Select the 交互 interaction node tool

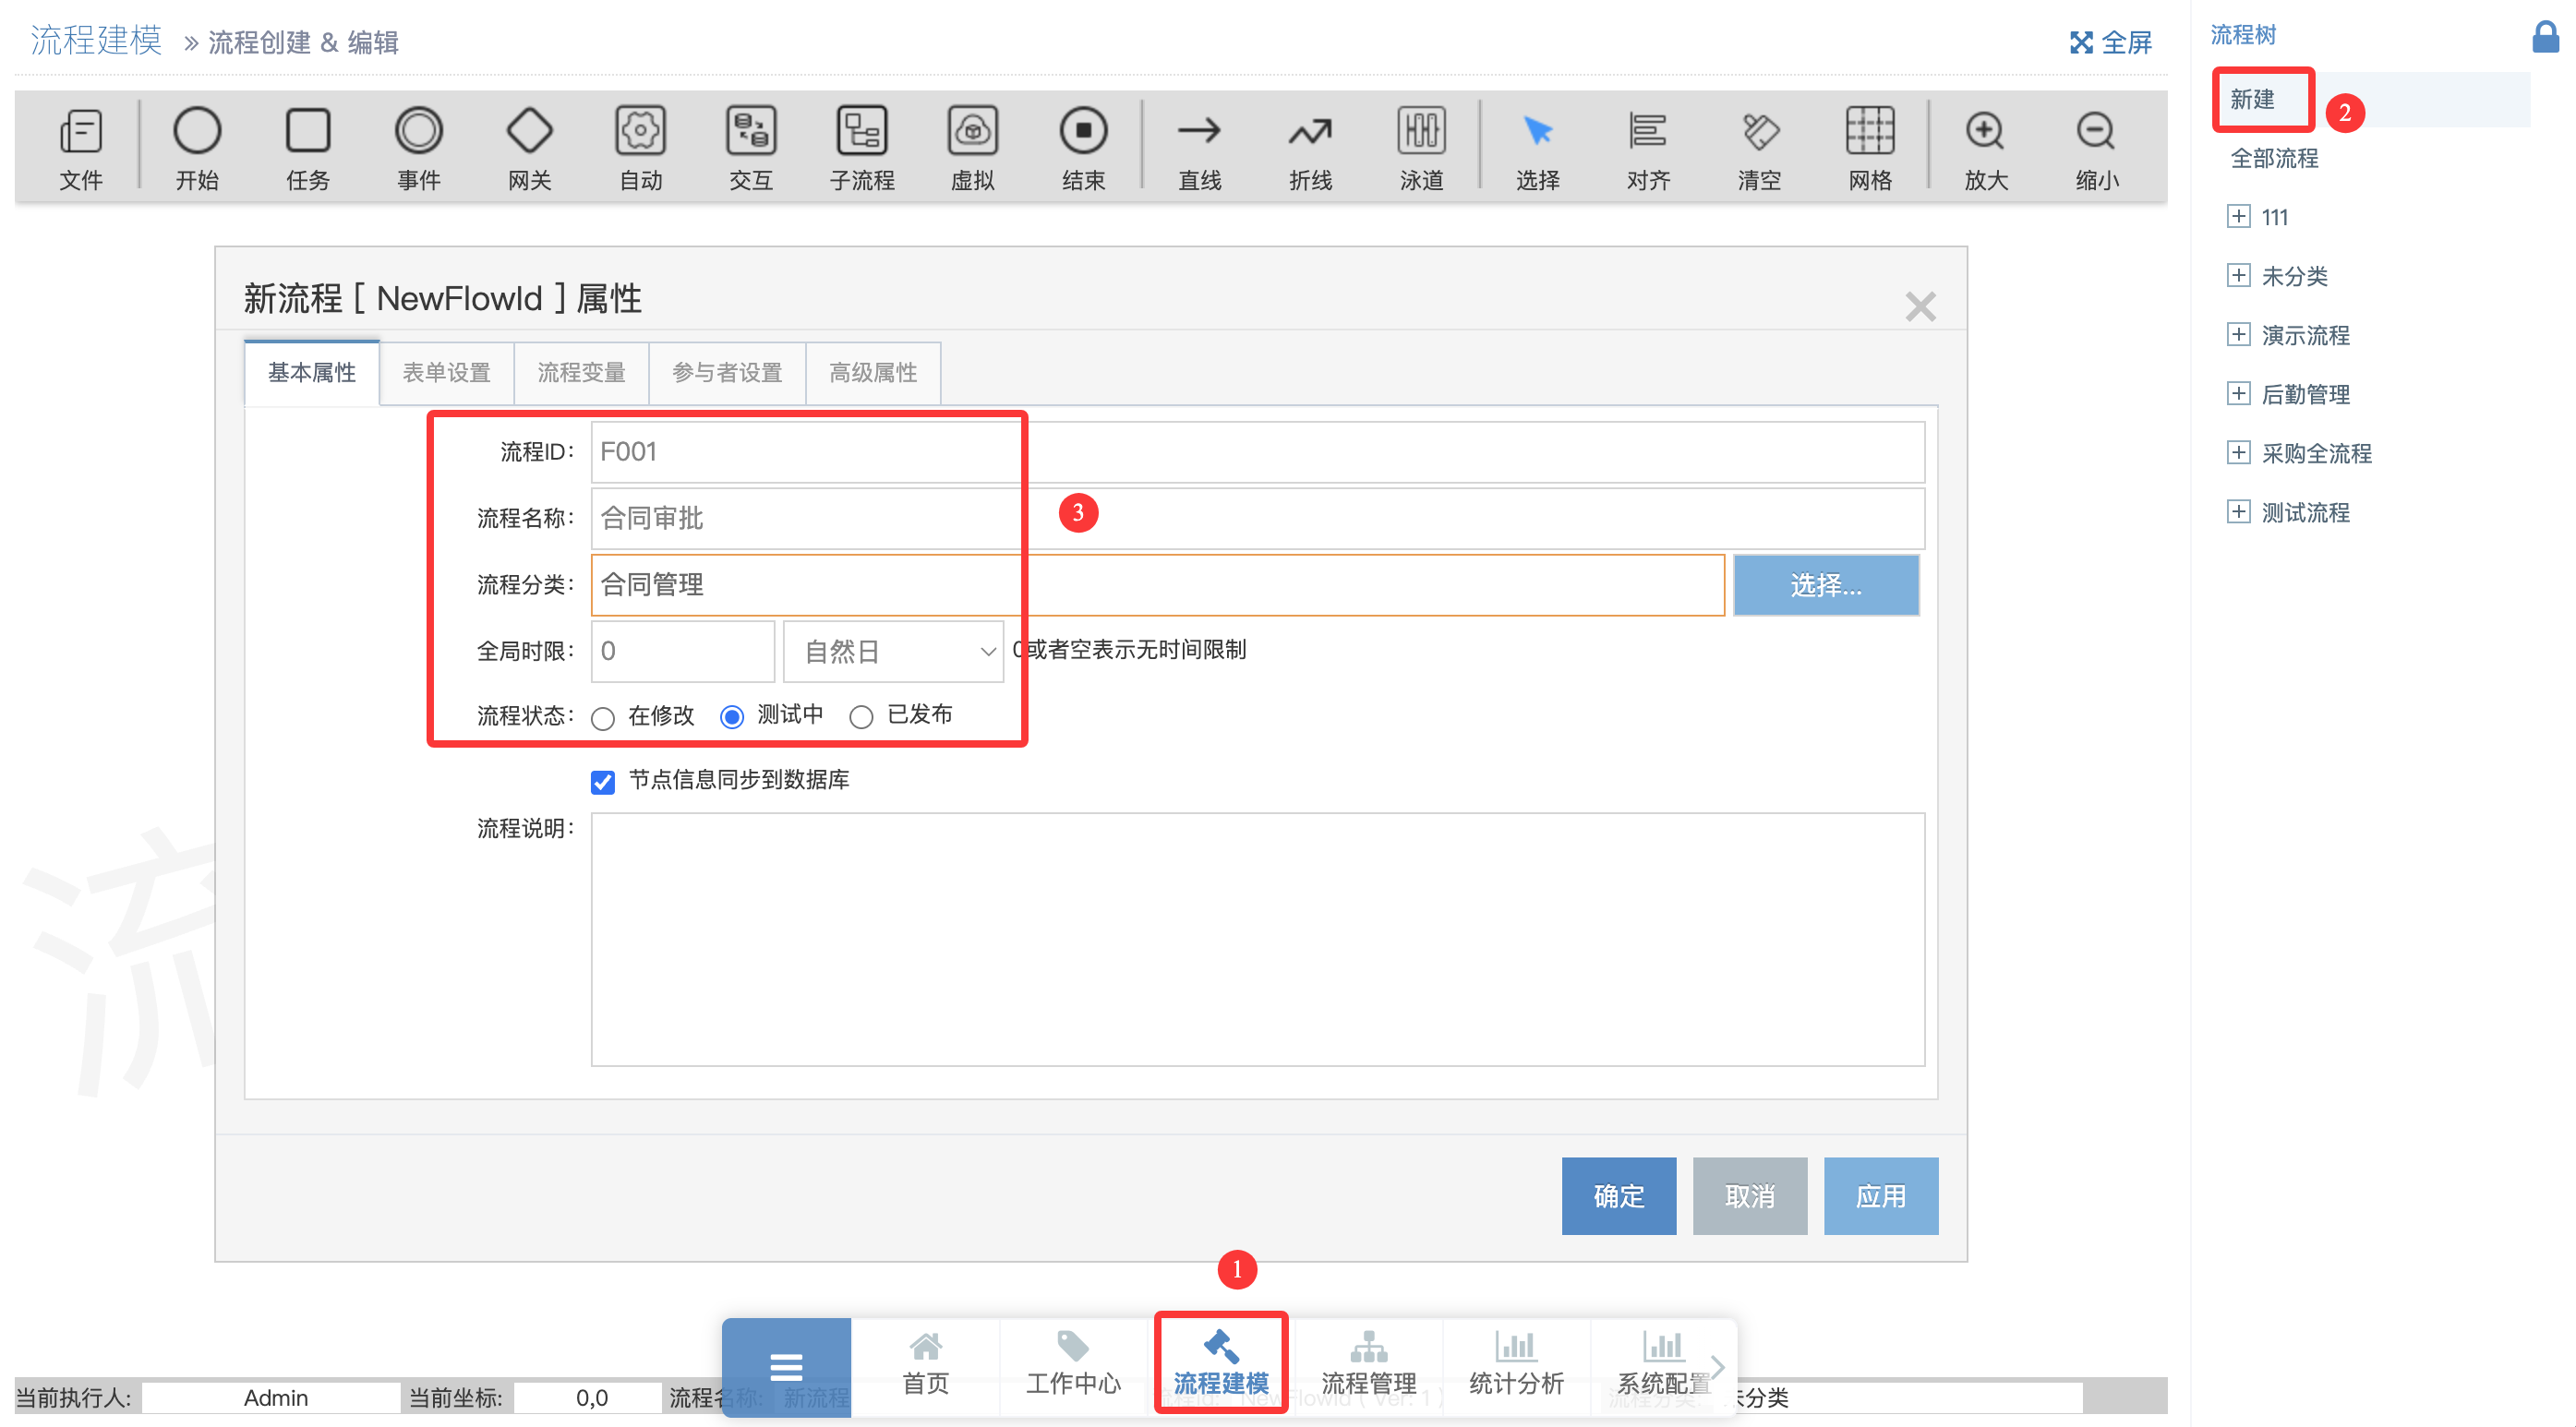click(751, 150)
